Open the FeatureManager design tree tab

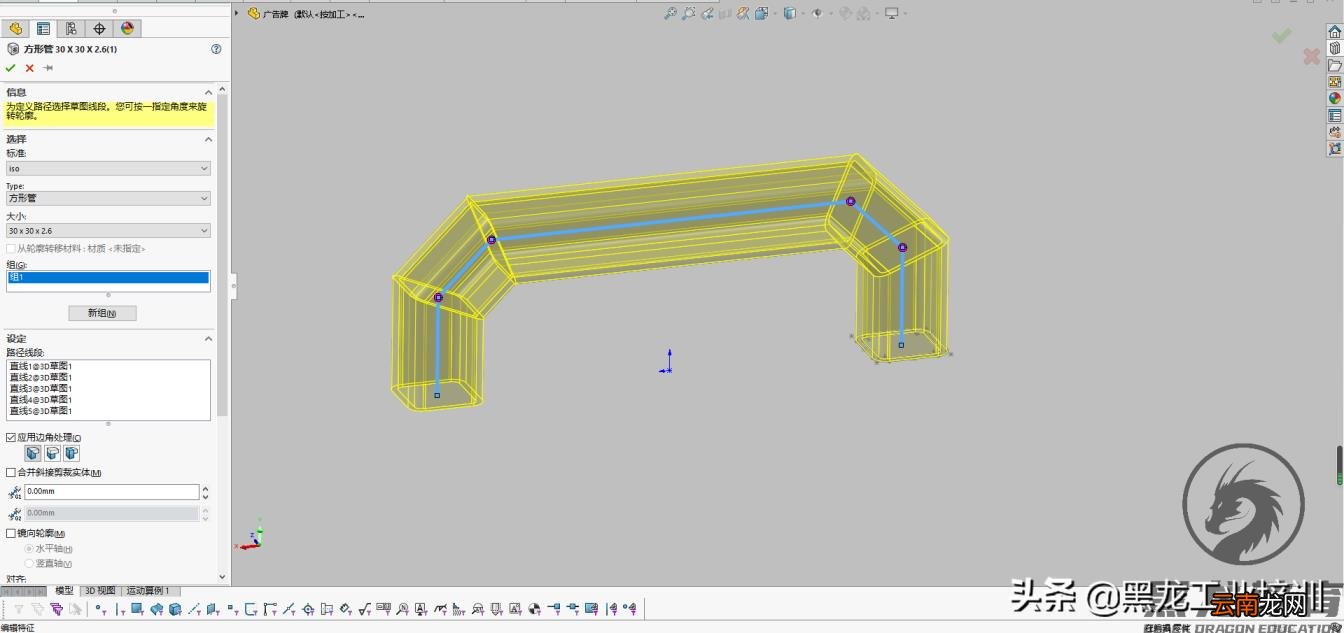pos(16,28)
